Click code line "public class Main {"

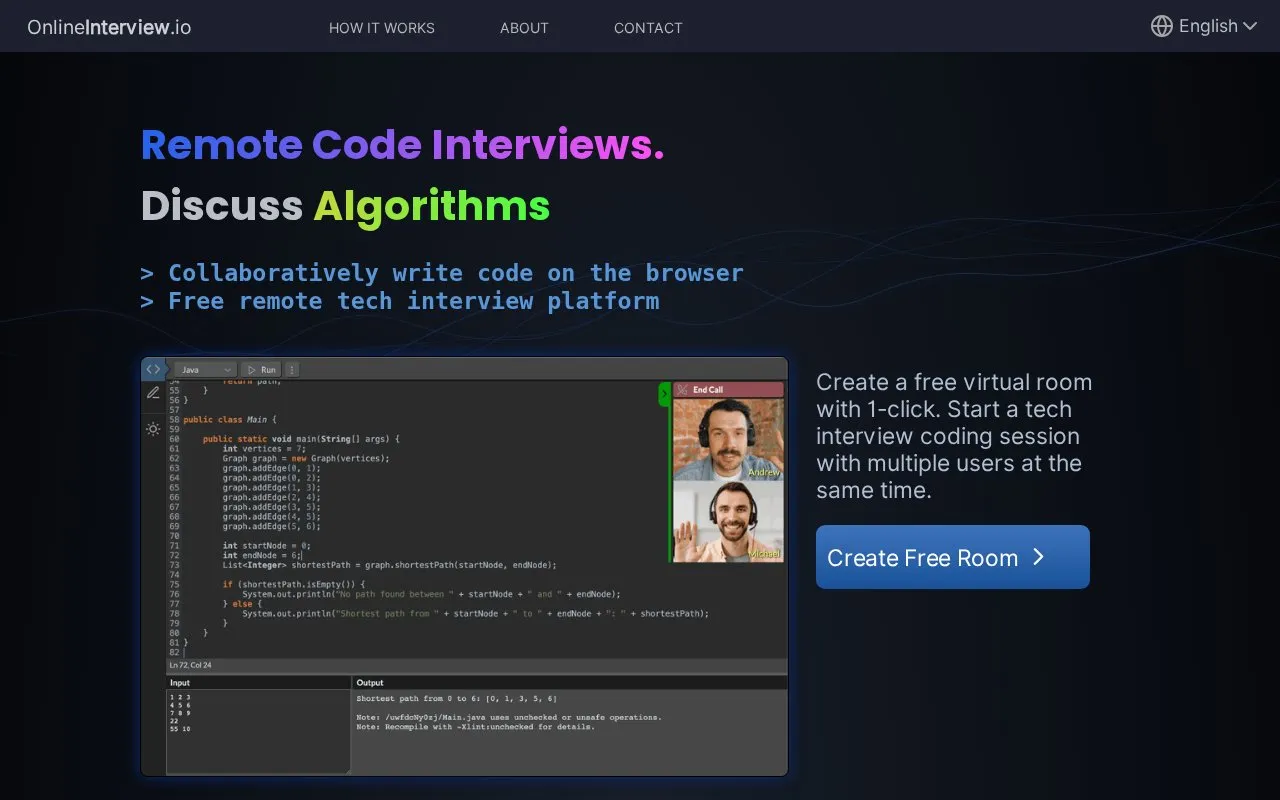point(229,420)
